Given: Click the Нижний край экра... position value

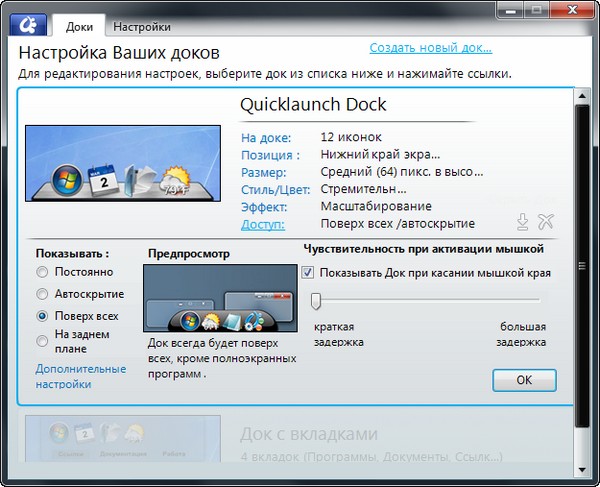Looking at the screenshot, I should pos(380,155).
